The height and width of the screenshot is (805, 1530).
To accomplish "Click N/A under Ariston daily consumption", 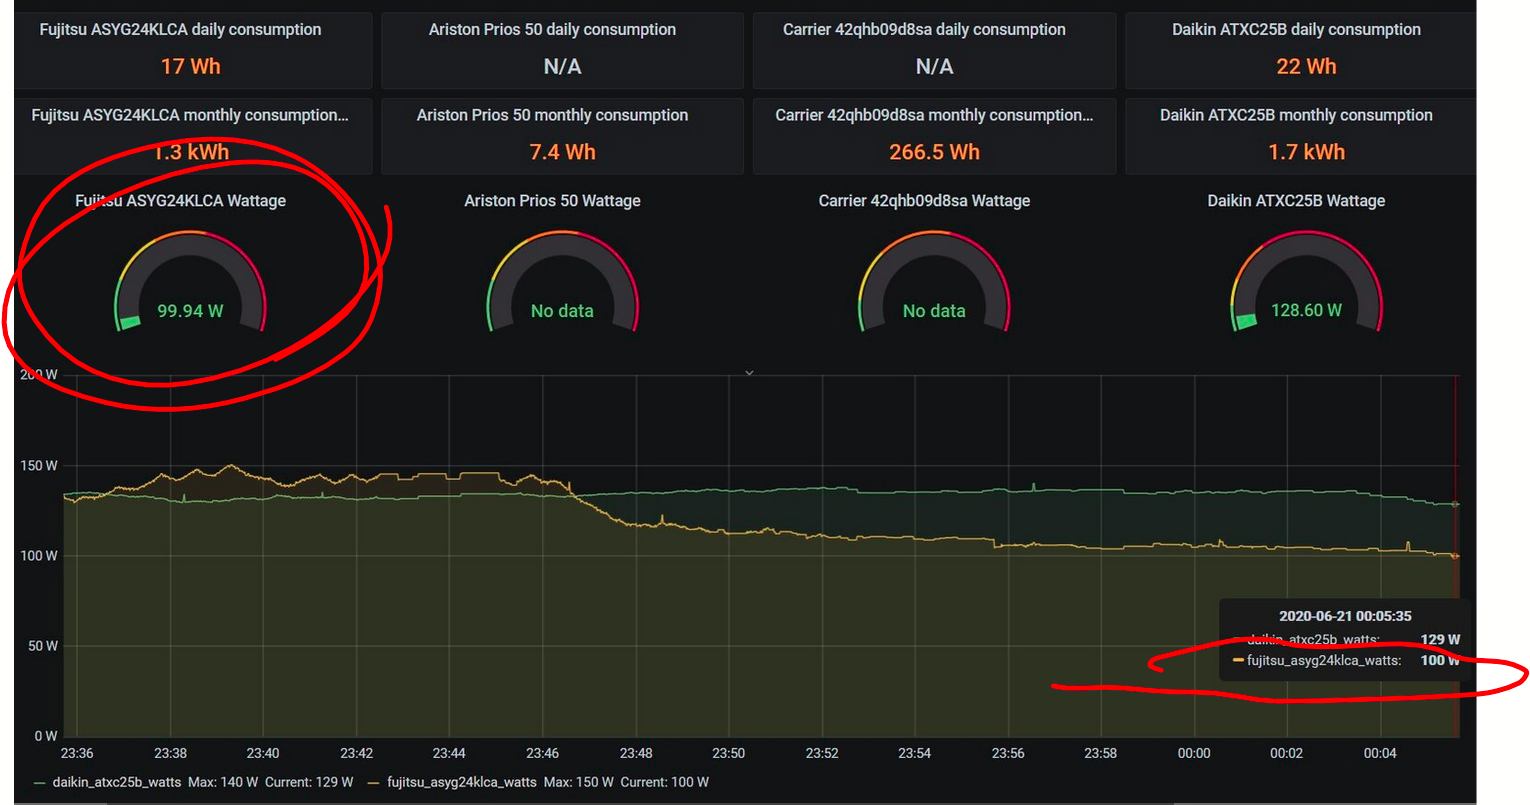I will [562, 66].
